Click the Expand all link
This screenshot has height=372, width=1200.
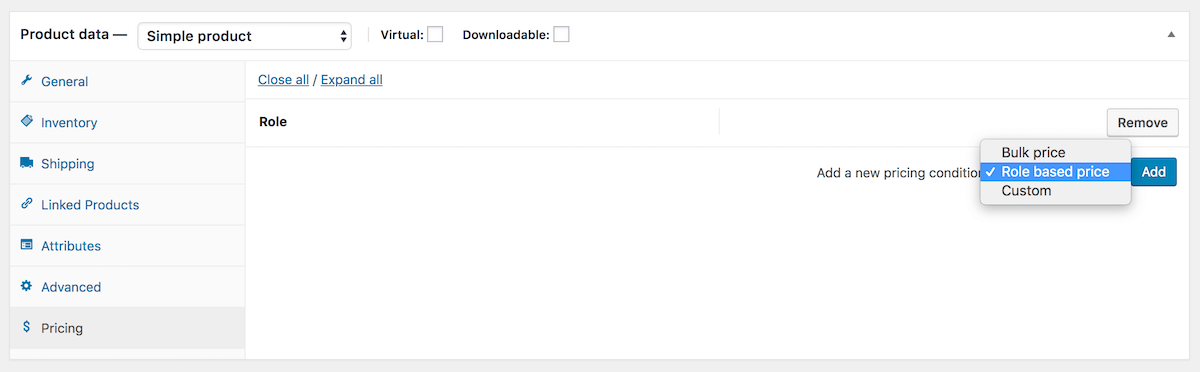point(351,80)
